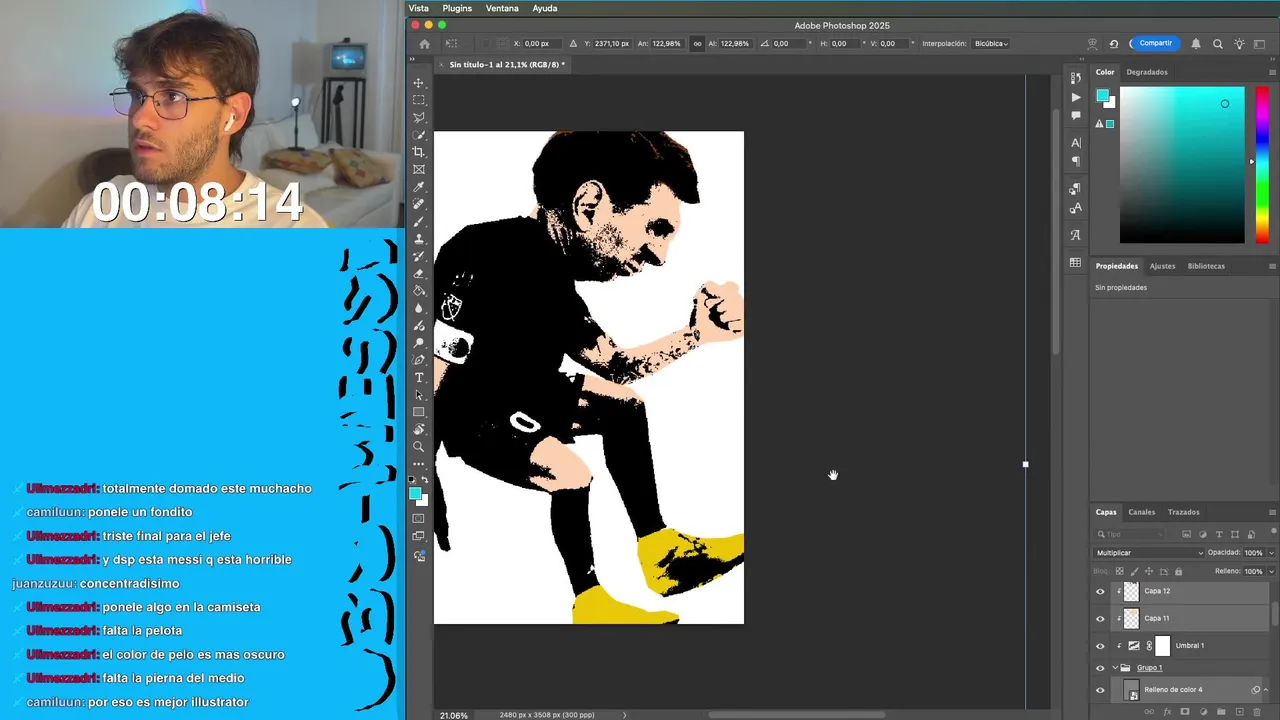This screenshot has height=720, width=1280.
Task: Create a new layer with plus icon
Action: 1239,712
